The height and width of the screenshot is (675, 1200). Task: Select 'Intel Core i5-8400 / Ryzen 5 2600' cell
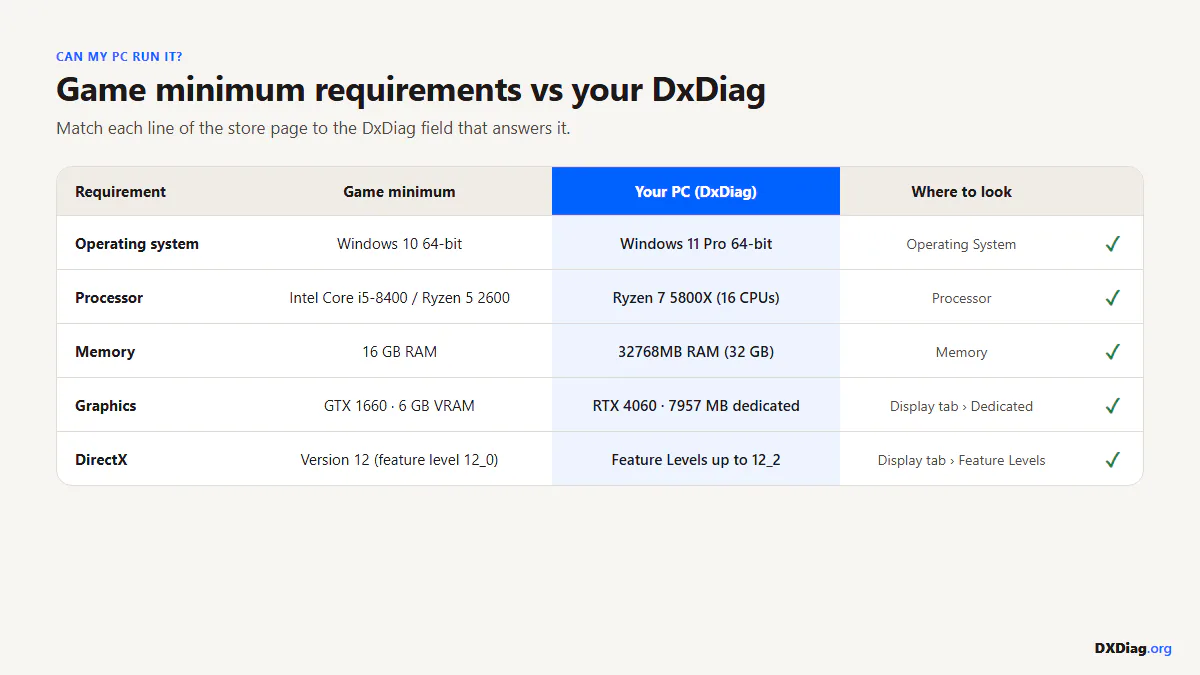pyautogui.click(x=400, y=298)
